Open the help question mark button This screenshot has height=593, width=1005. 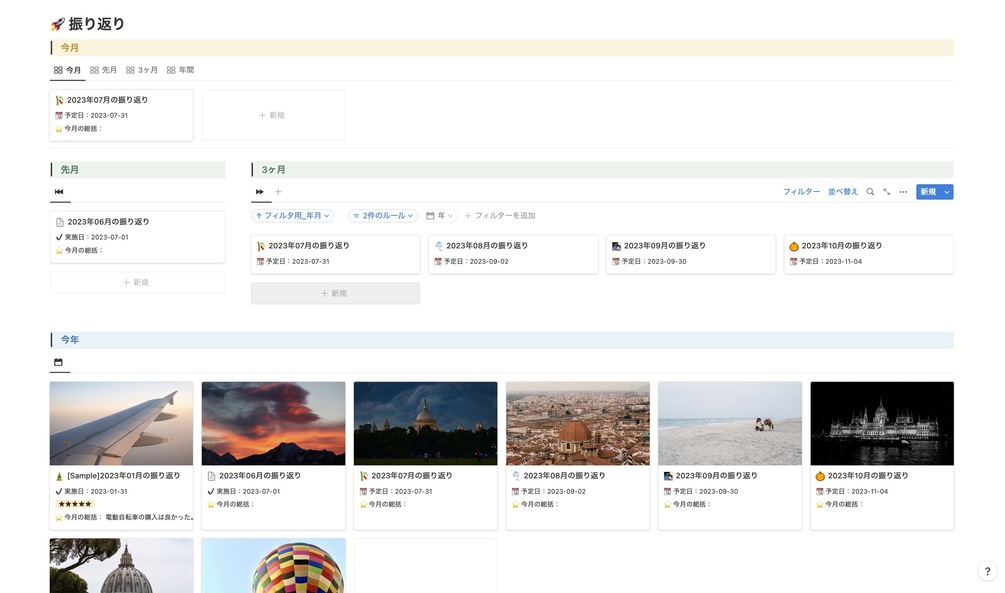click(987, 572)
